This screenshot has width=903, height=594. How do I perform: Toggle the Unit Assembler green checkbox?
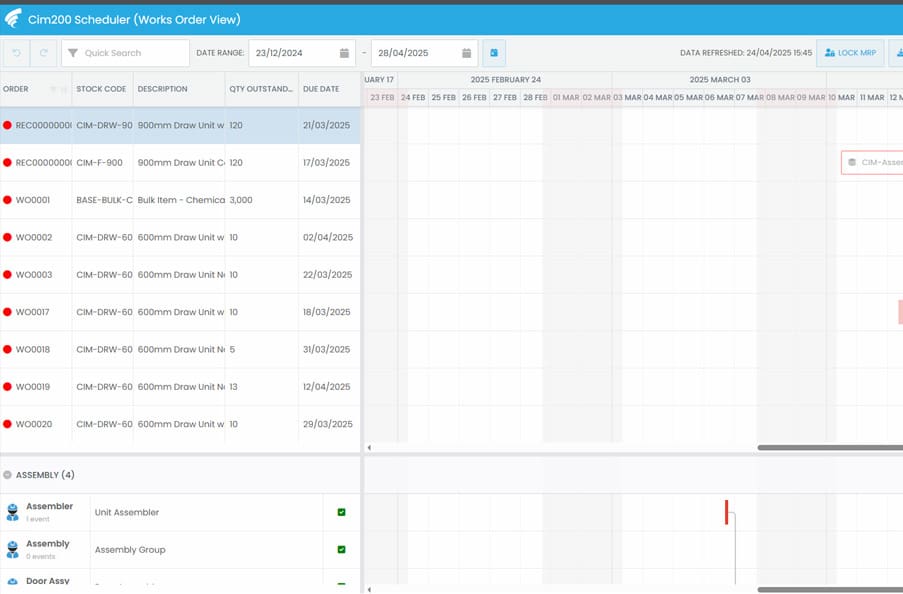click(x=342, y=512)
